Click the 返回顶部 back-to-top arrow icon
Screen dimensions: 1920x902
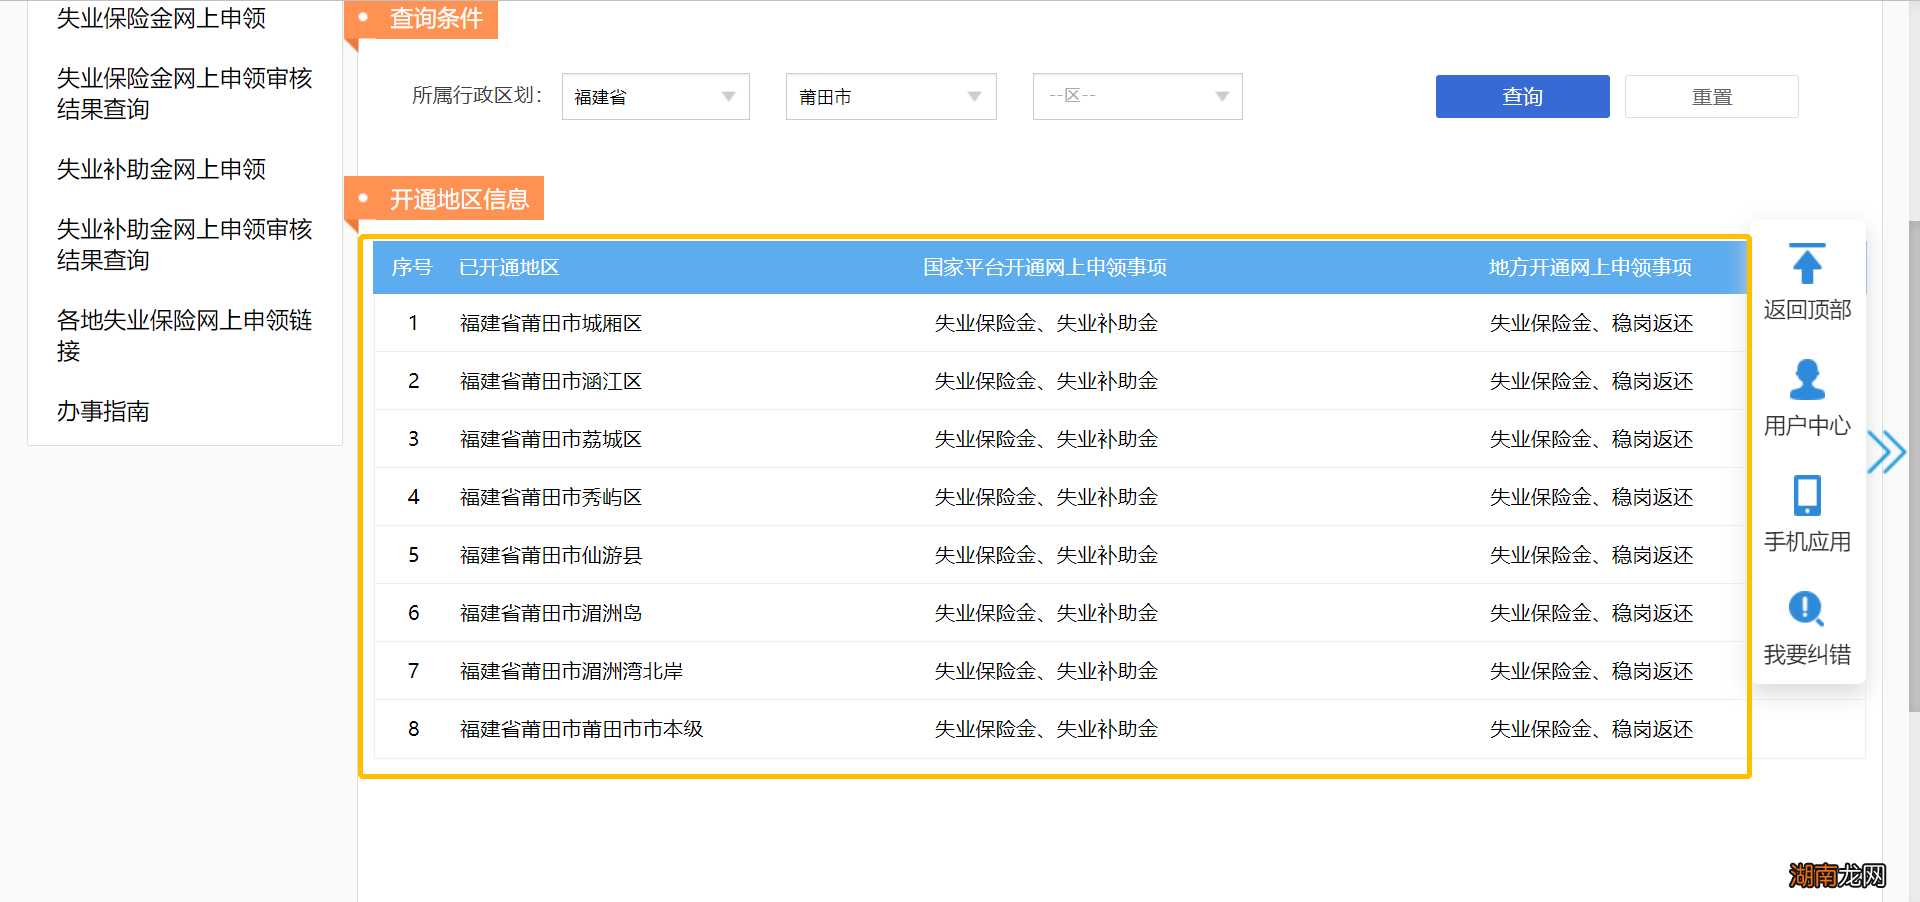tap(1806, 264)
